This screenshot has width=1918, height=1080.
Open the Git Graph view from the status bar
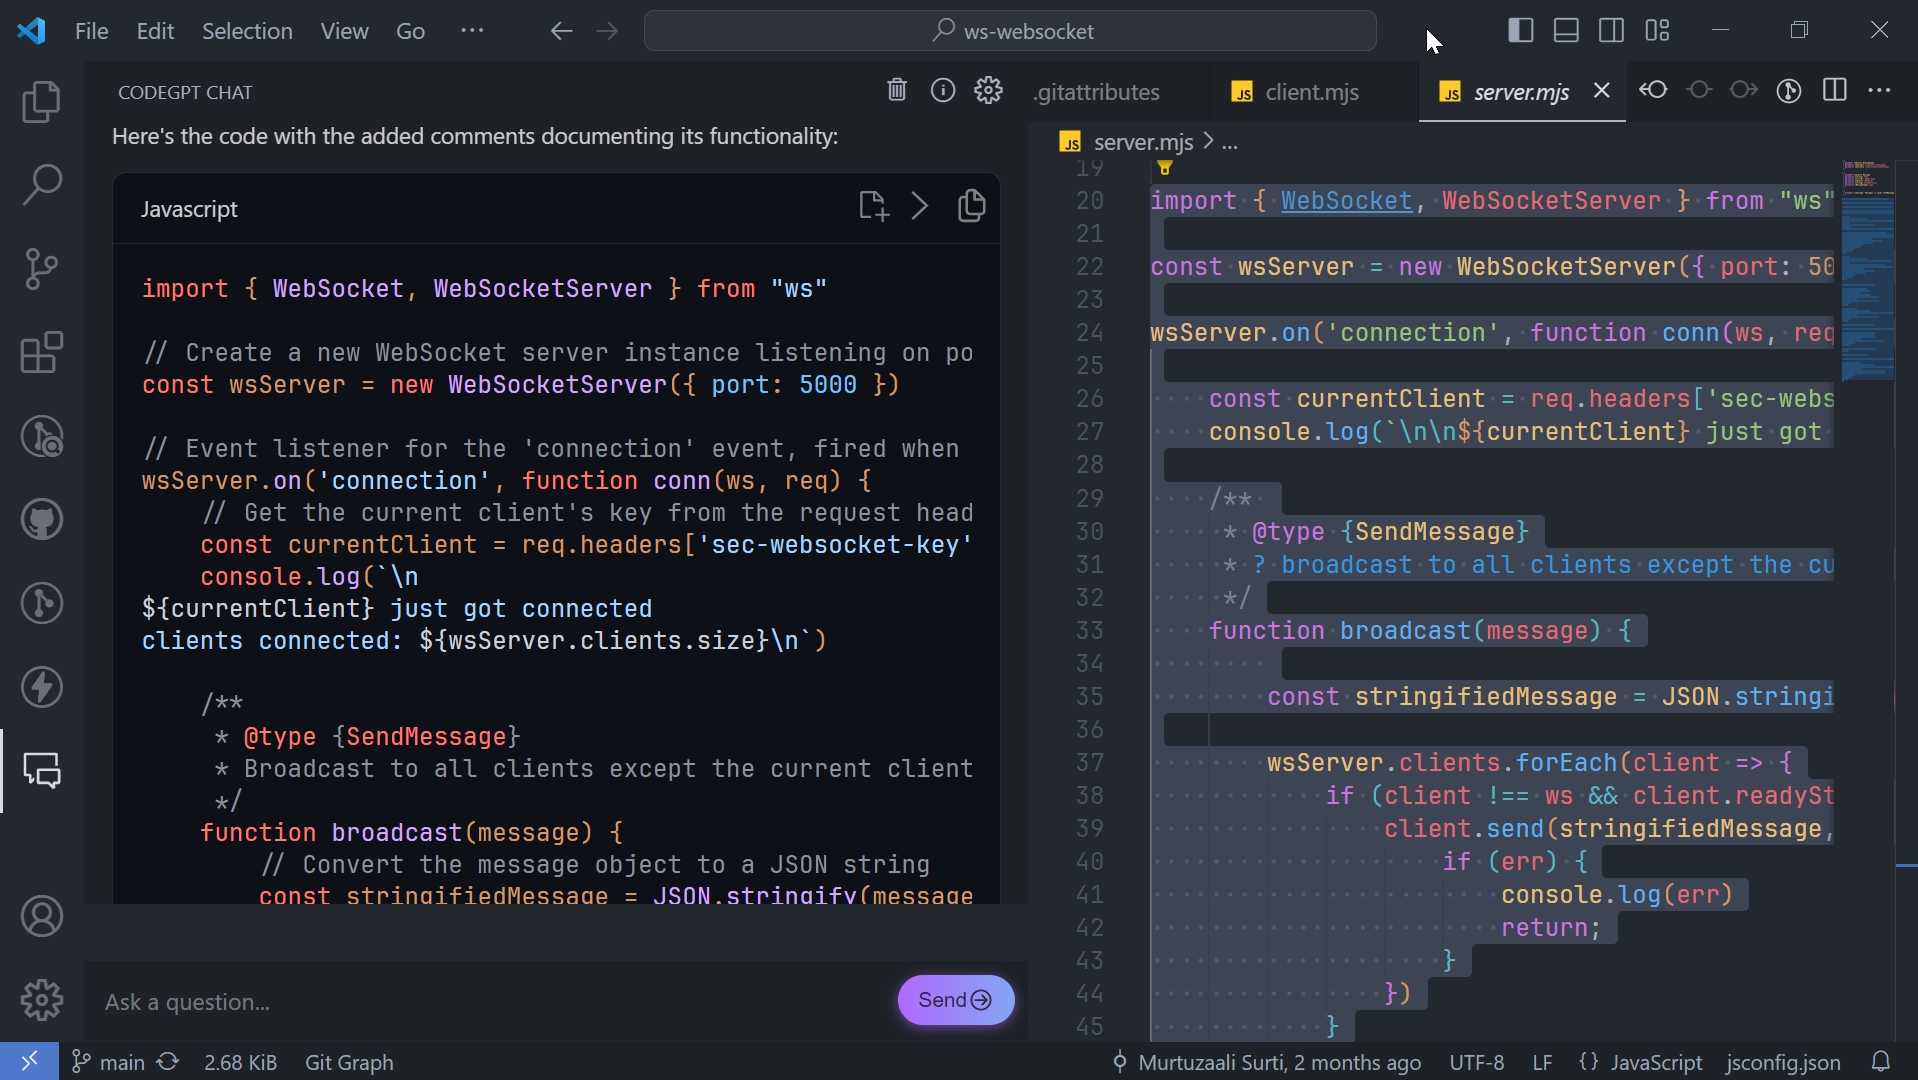click(349, 1063)
